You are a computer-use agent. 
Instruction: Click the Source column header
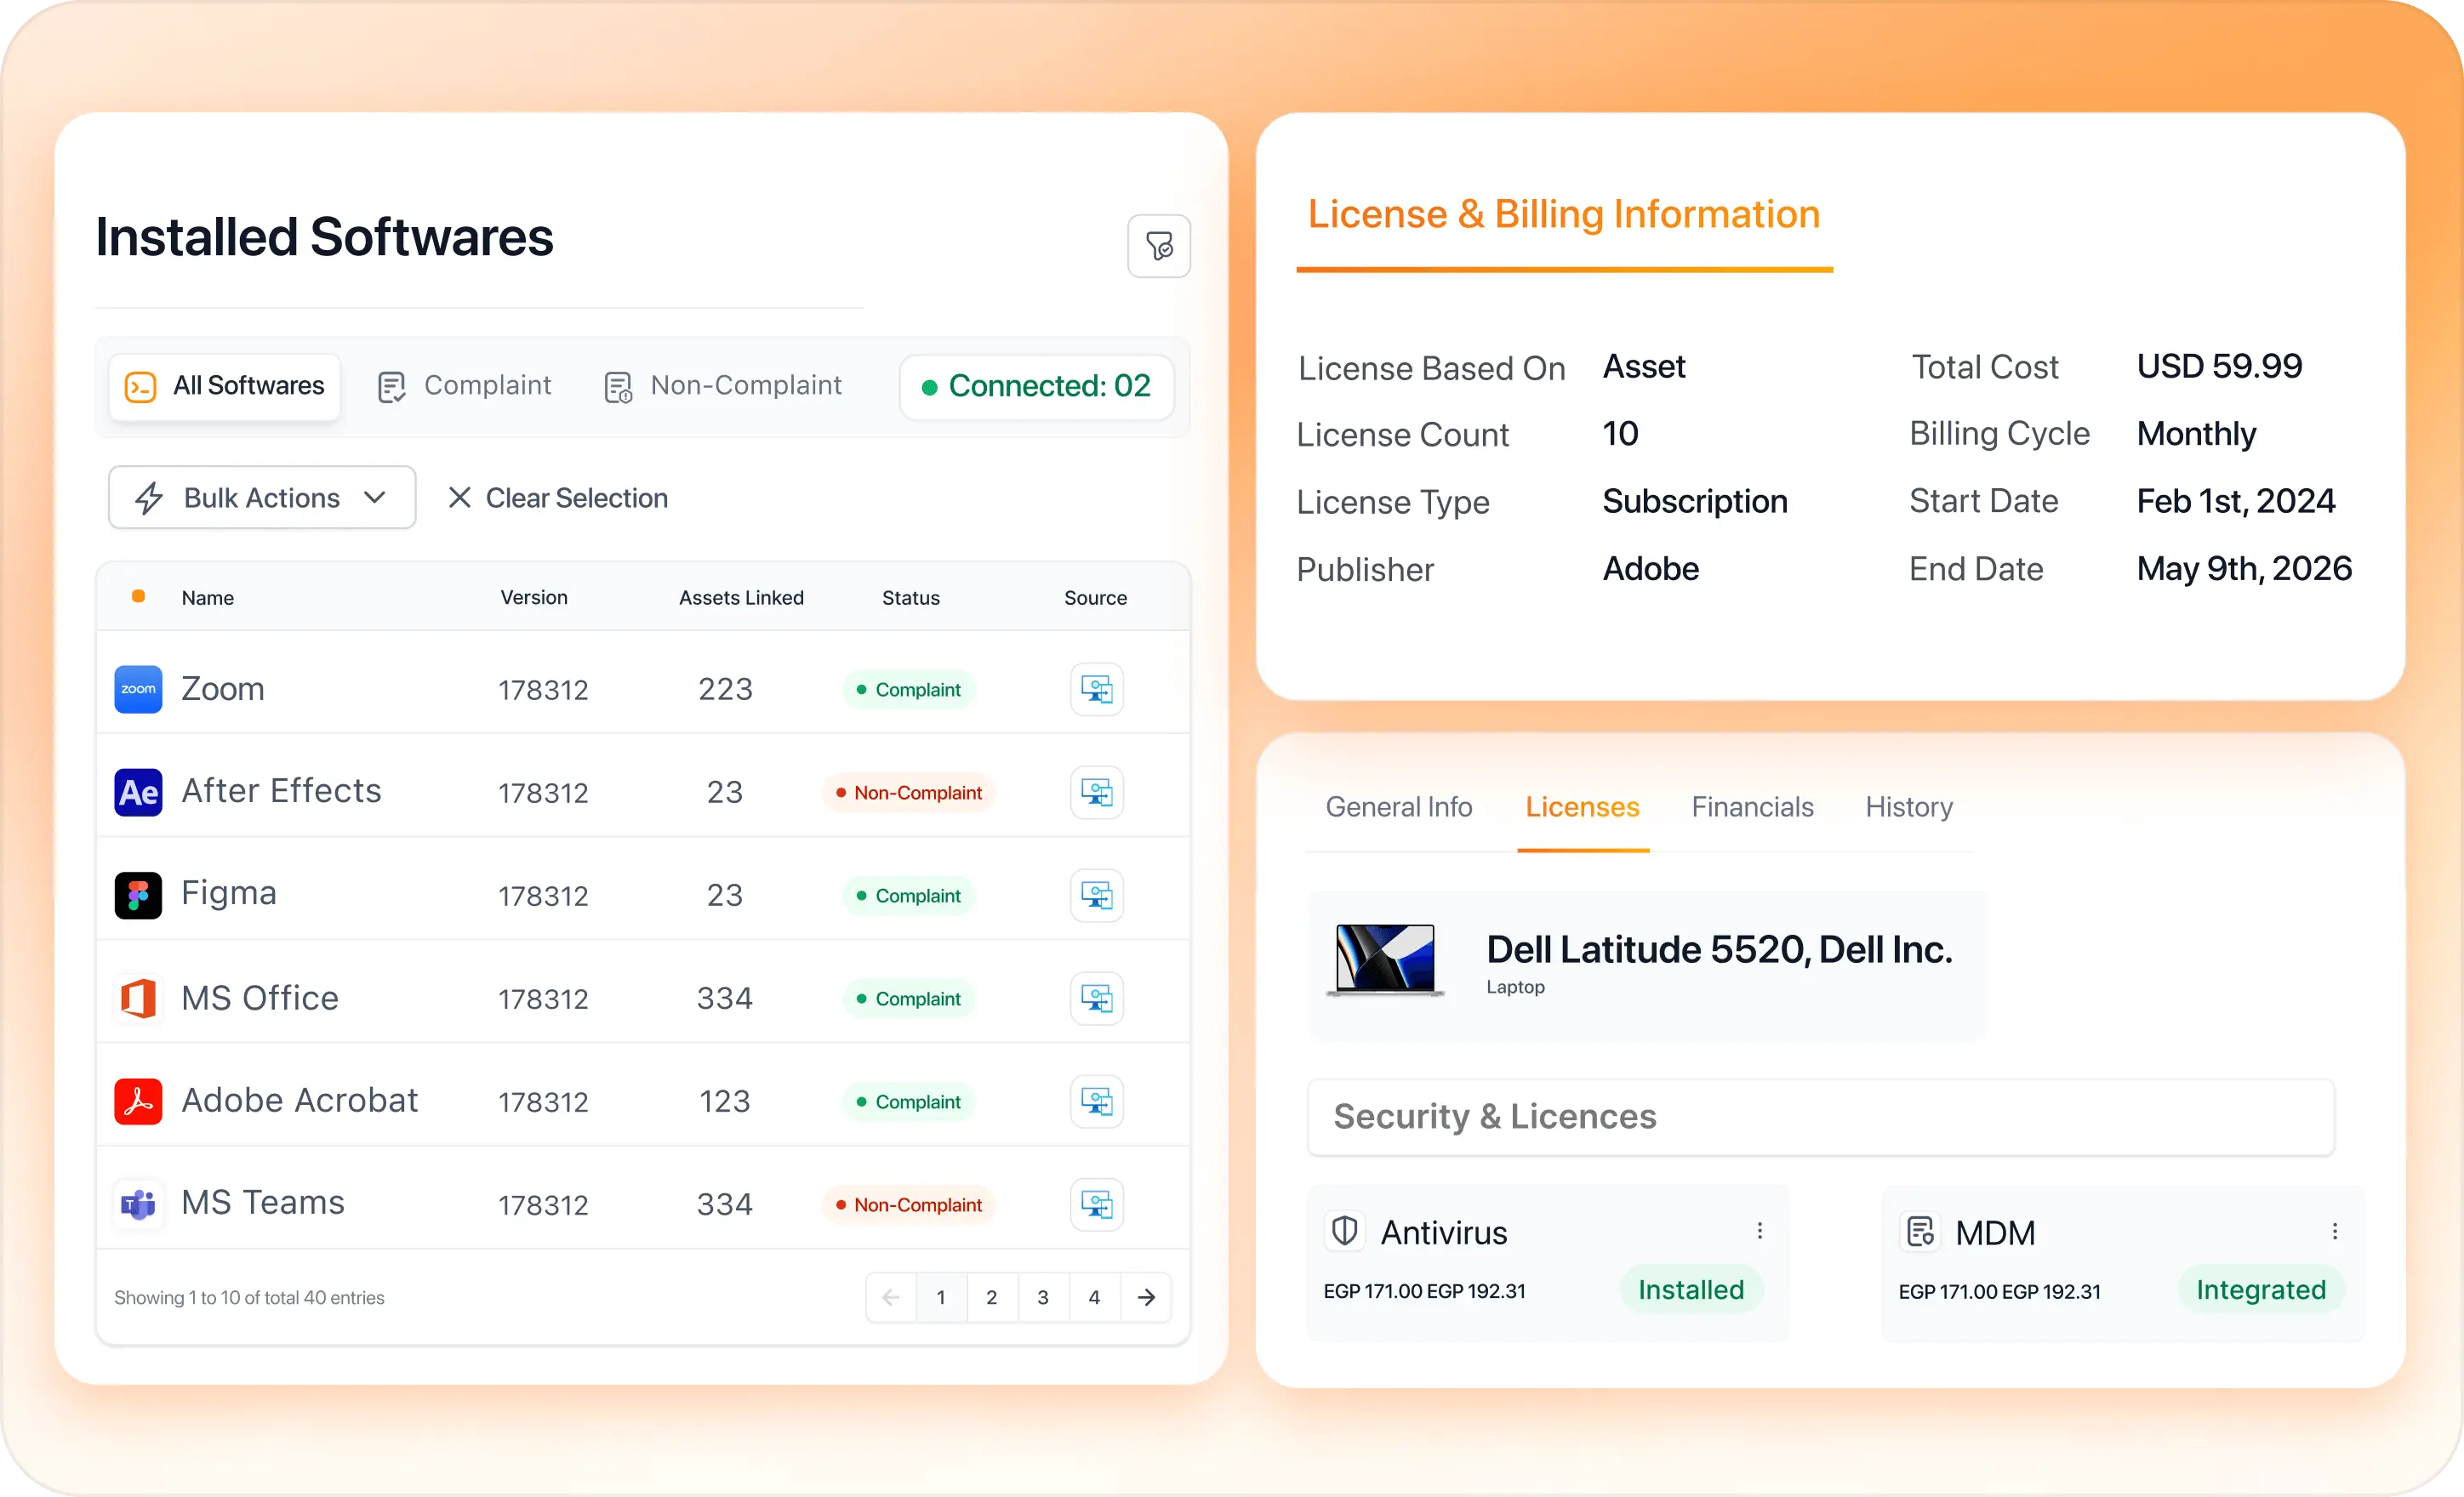[x=1095, y=597]
